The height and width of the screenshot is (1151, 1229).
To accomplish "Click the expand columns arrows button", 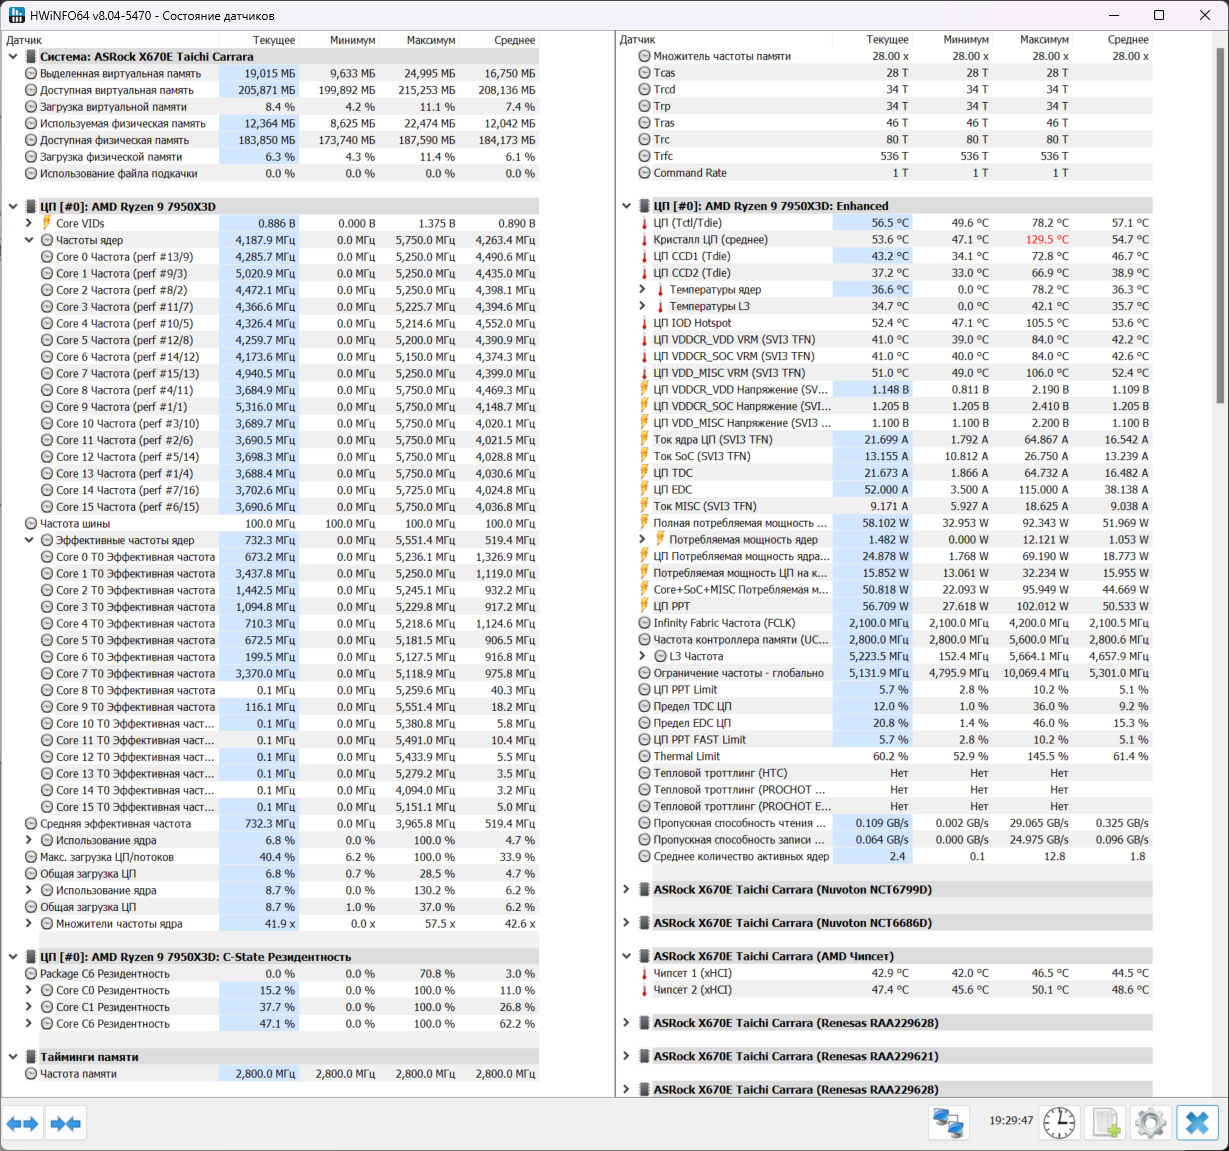I will (22, 1124).
